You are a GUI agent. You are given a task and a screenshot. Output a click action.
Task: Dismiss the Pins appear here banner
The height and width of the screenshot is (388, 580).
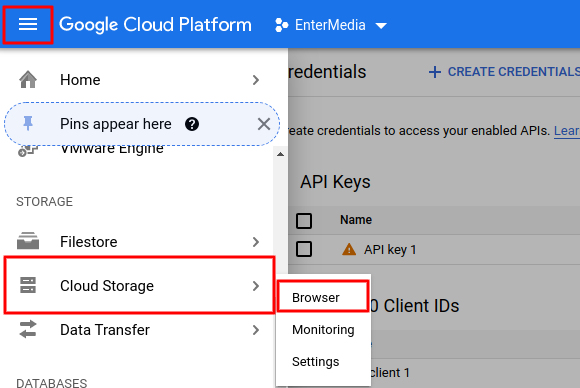point(264,124)
